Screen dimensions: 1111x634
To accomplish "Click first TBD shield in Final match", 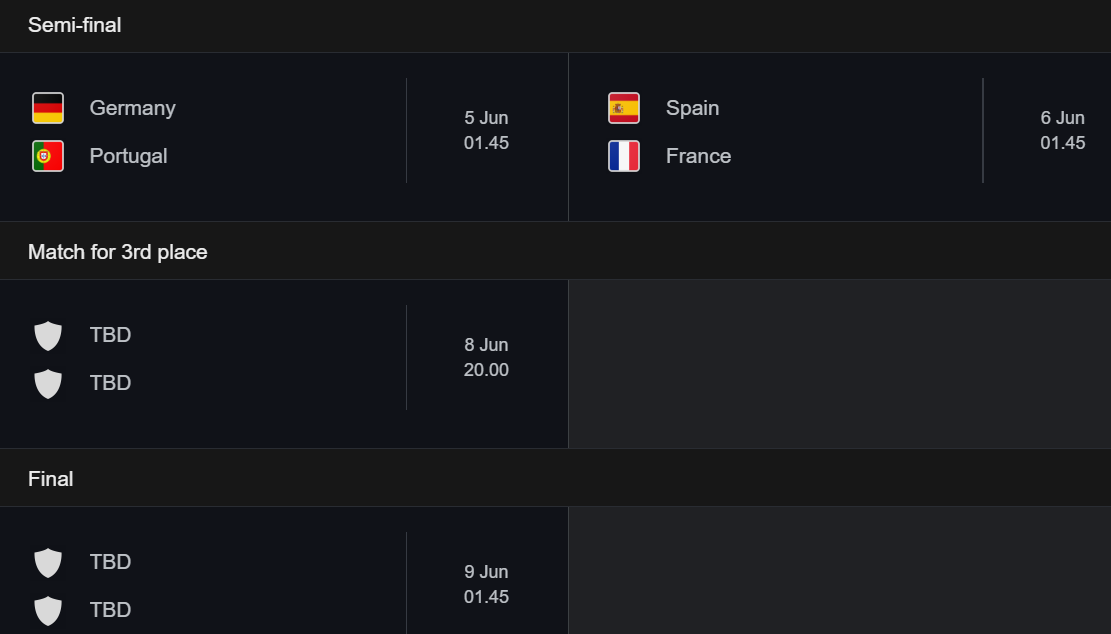I will [x=48, y=562].
